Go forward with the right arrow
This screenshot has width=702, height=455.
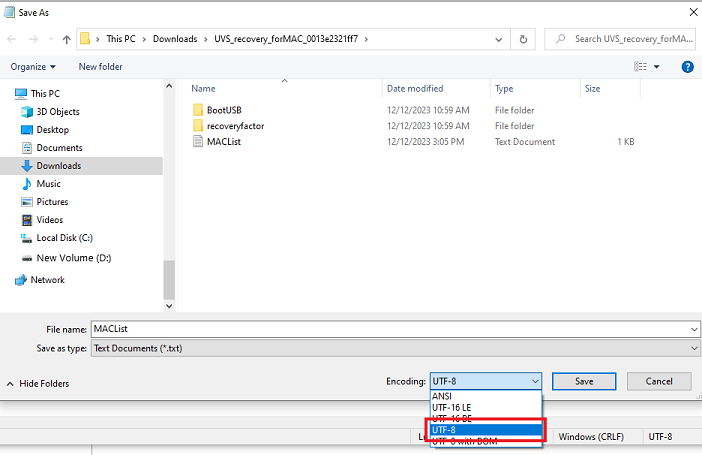33,39
